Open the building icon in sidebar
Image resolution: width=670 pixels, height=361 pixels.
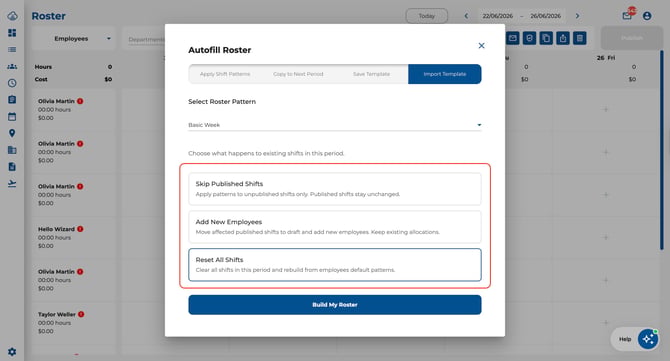(12, 150)
